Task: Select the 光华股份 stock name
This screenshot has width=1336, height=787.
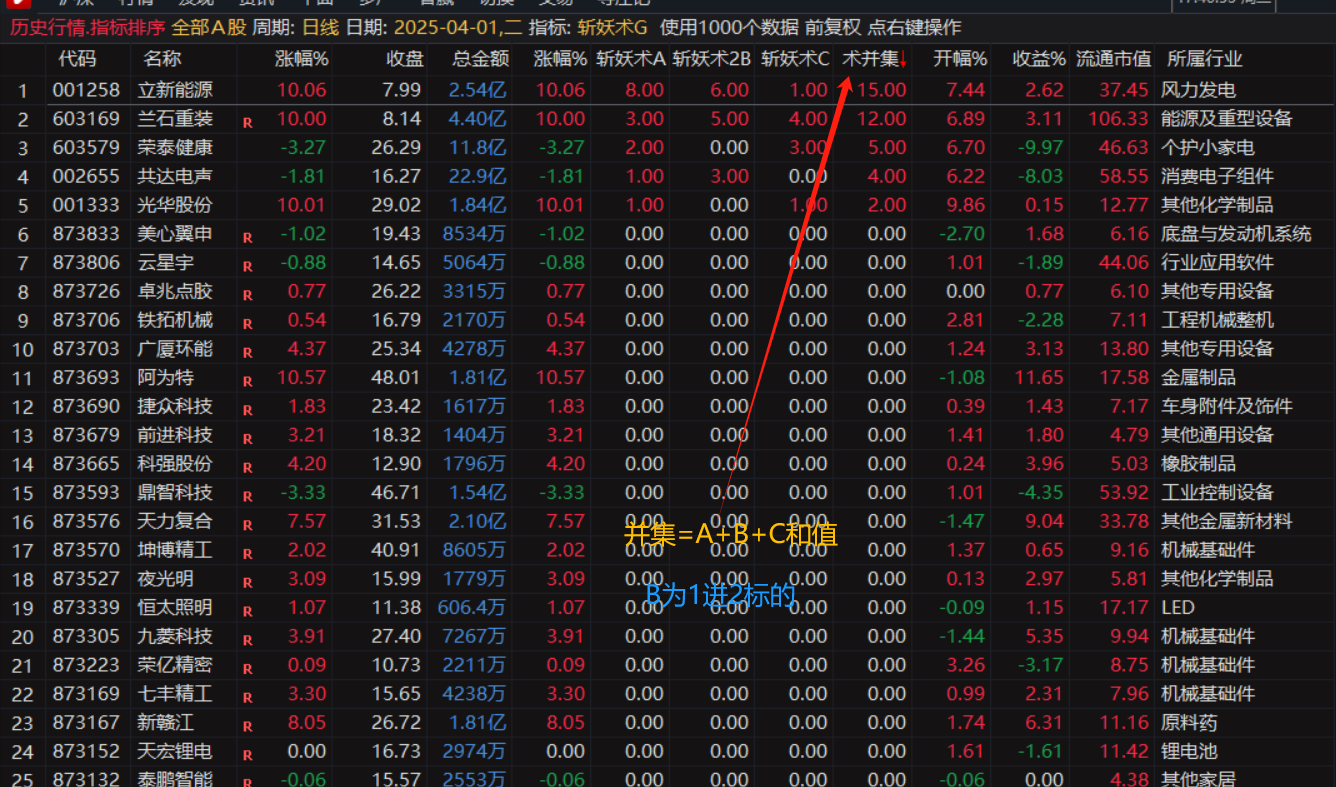Action: [175, 205]
